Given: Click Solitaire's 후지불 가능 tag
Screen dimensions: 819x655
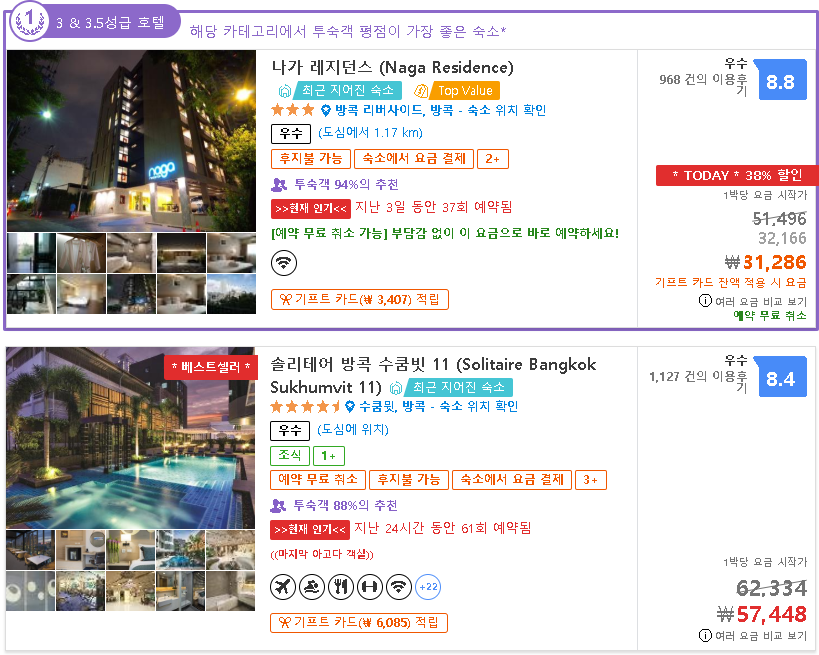Looking at the screenshot, I should [409, 479].
